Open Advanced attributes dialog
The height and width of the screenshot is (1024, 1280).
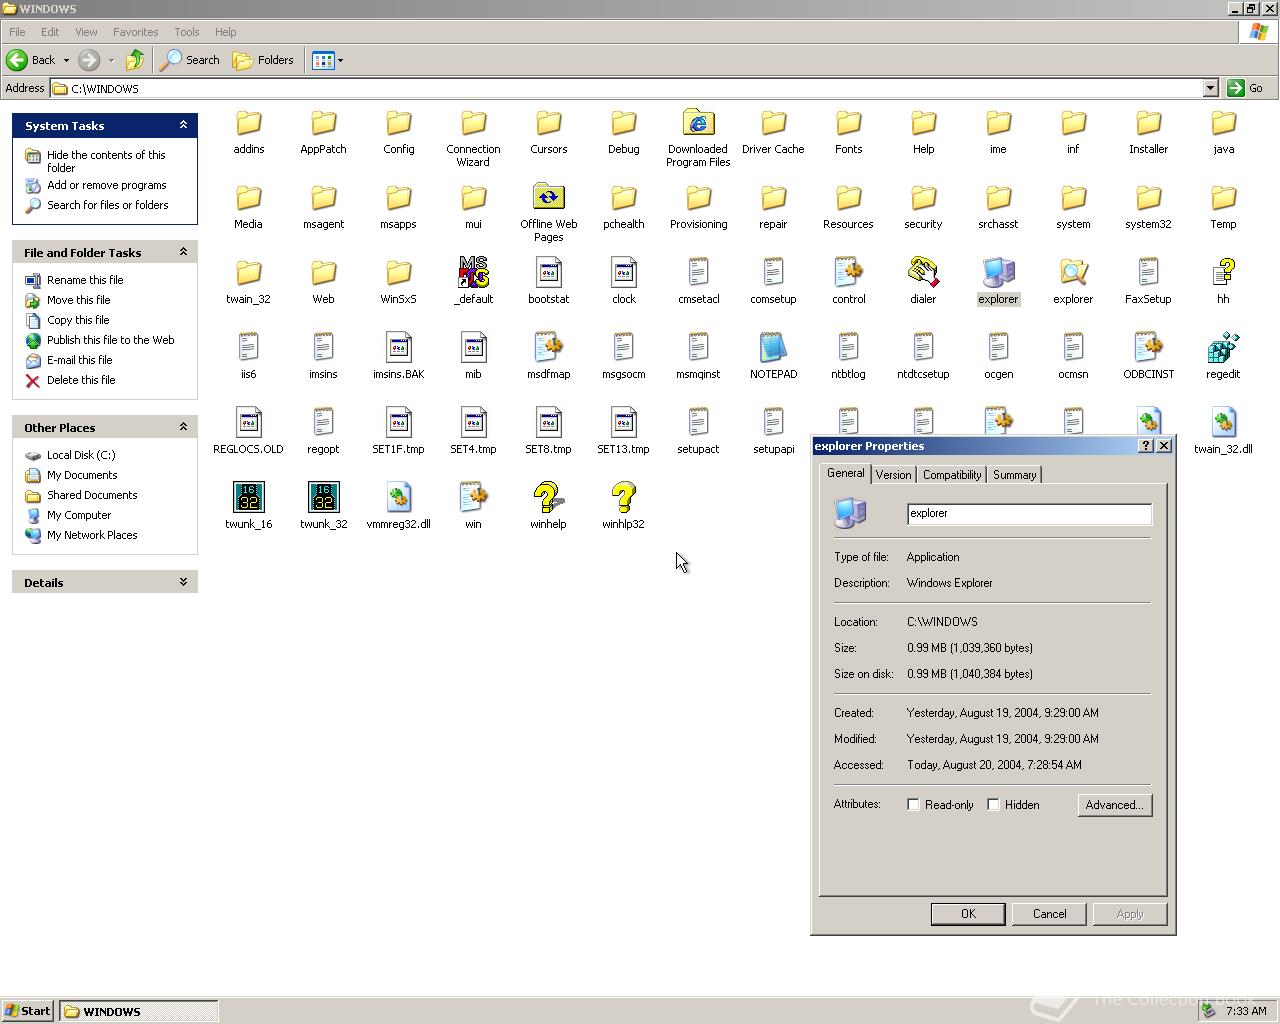tap(1115, 805)
